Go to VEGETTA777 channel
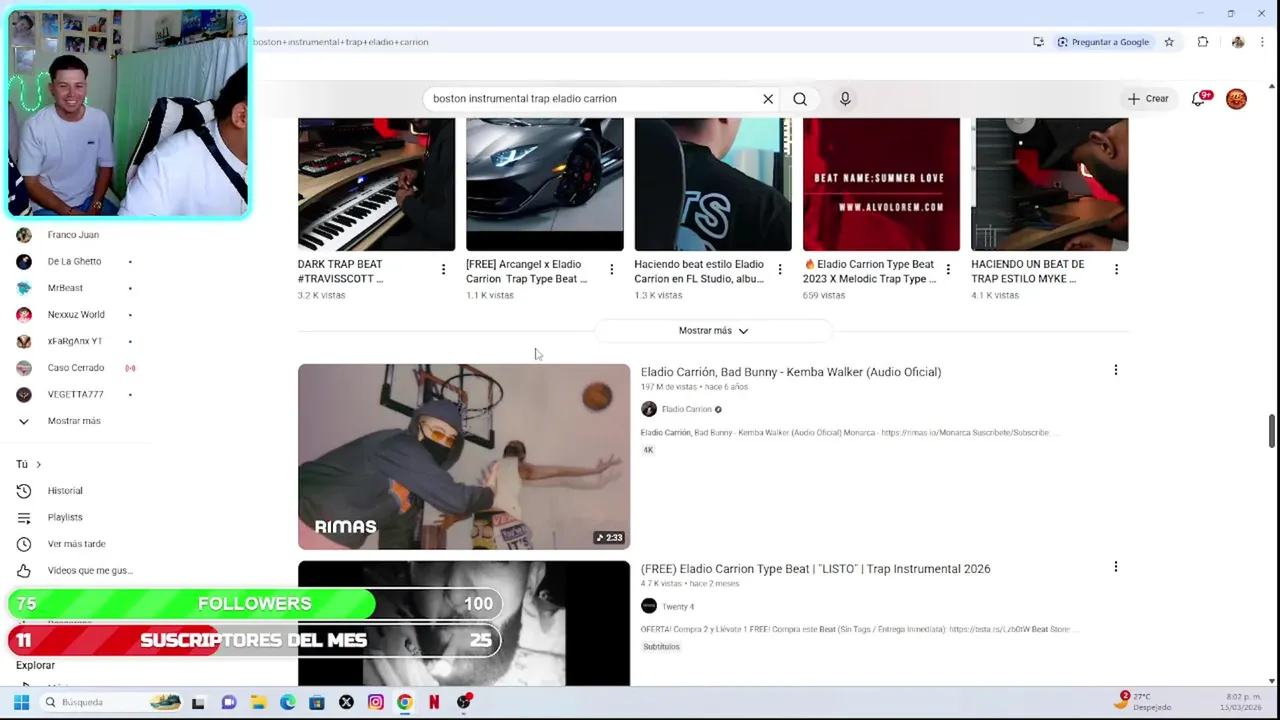1280x720 pixels. (75, 395)
